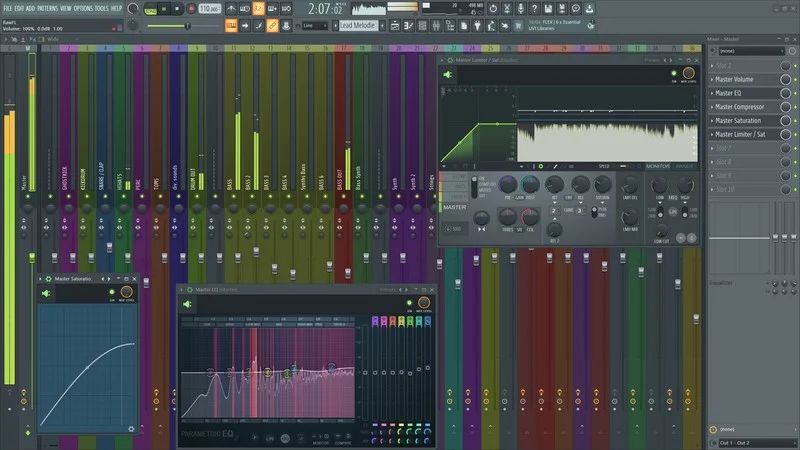Toggle the orange link snap icon

pos(272,26)
